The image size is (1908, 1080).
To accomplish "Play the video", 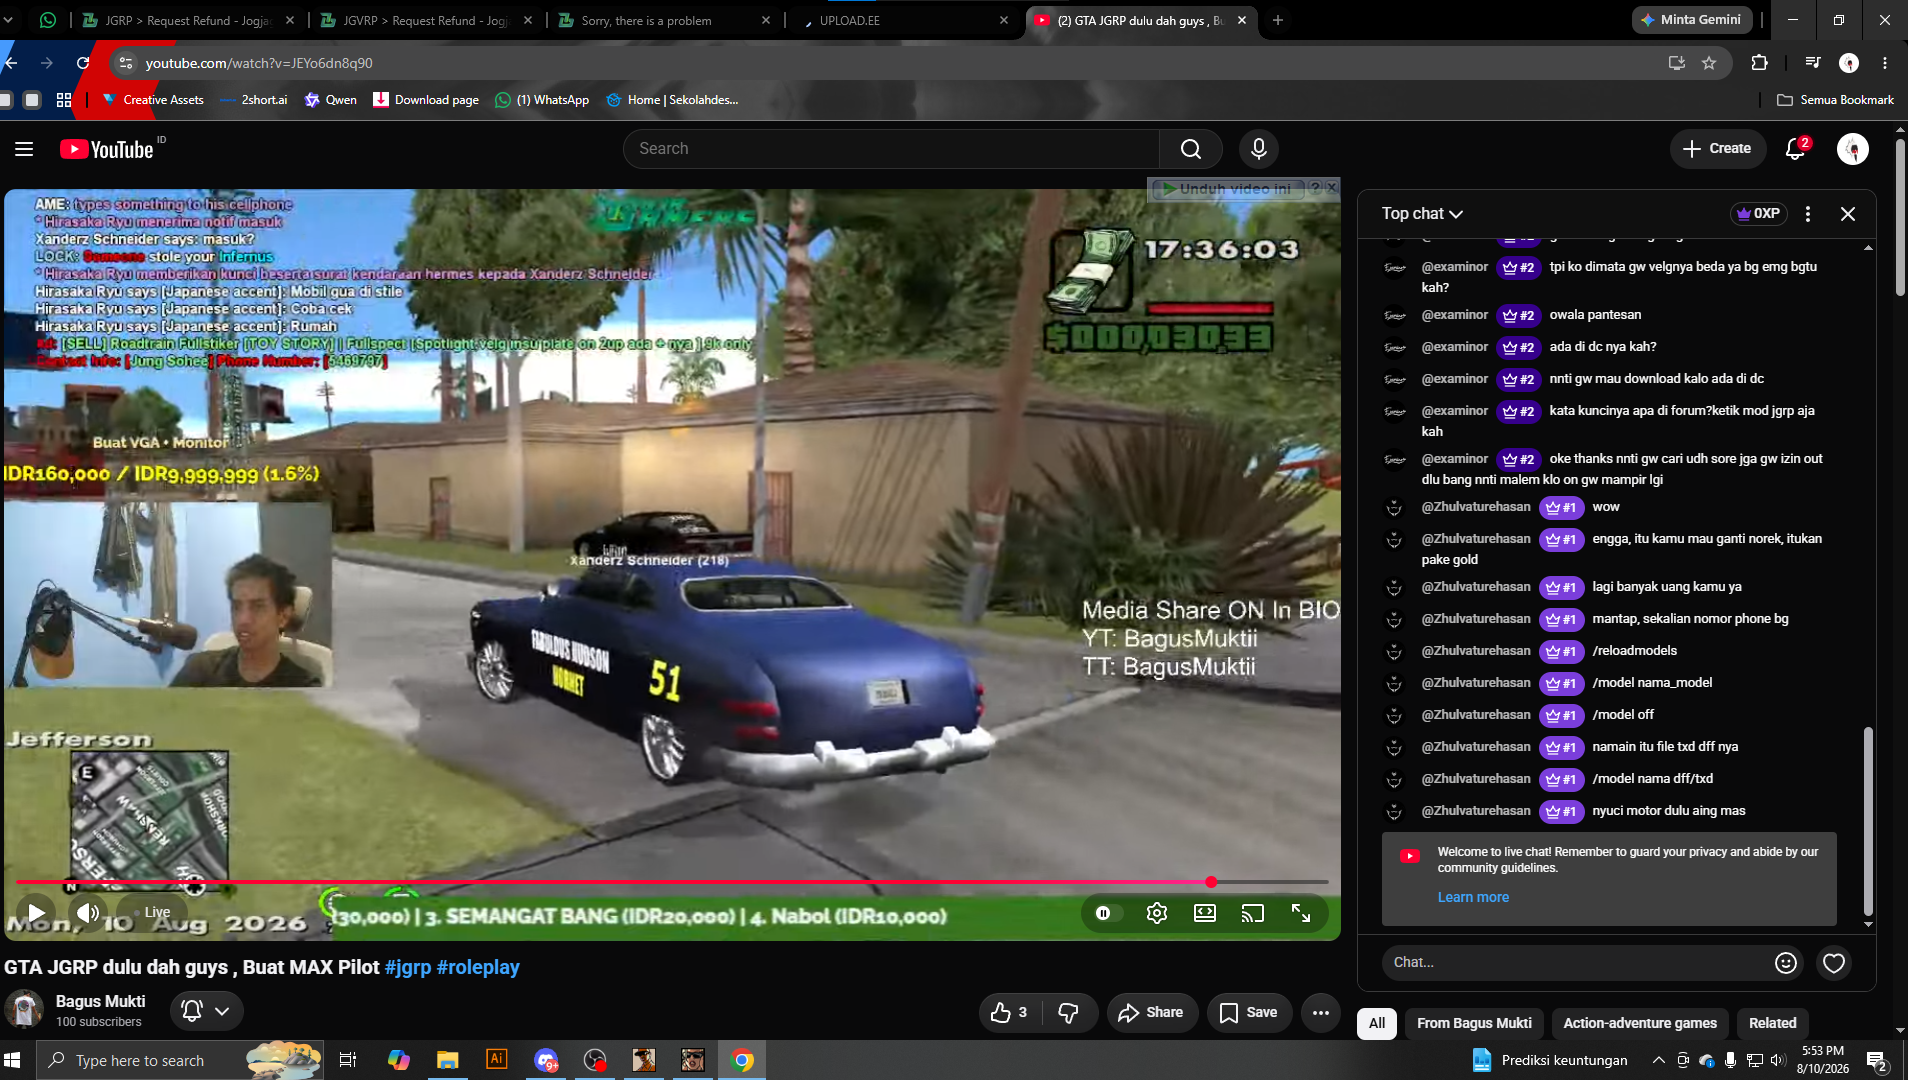I will tap(36, 912).
